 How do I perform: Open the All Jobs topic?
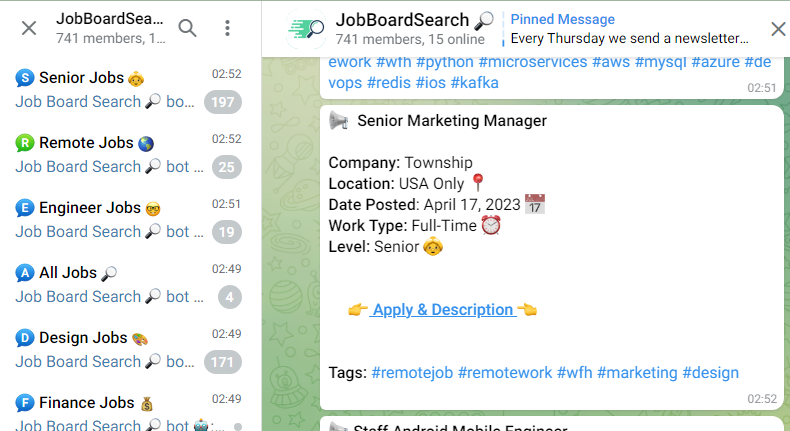coord(110,284)
